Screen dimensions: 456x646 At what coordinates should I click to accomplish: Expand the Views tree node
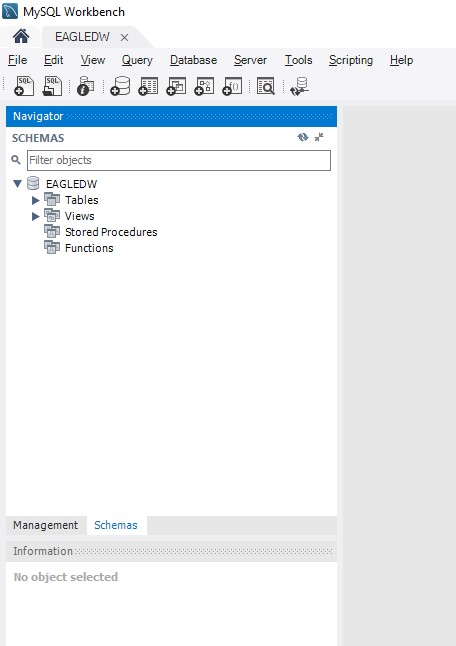(36, 216)
